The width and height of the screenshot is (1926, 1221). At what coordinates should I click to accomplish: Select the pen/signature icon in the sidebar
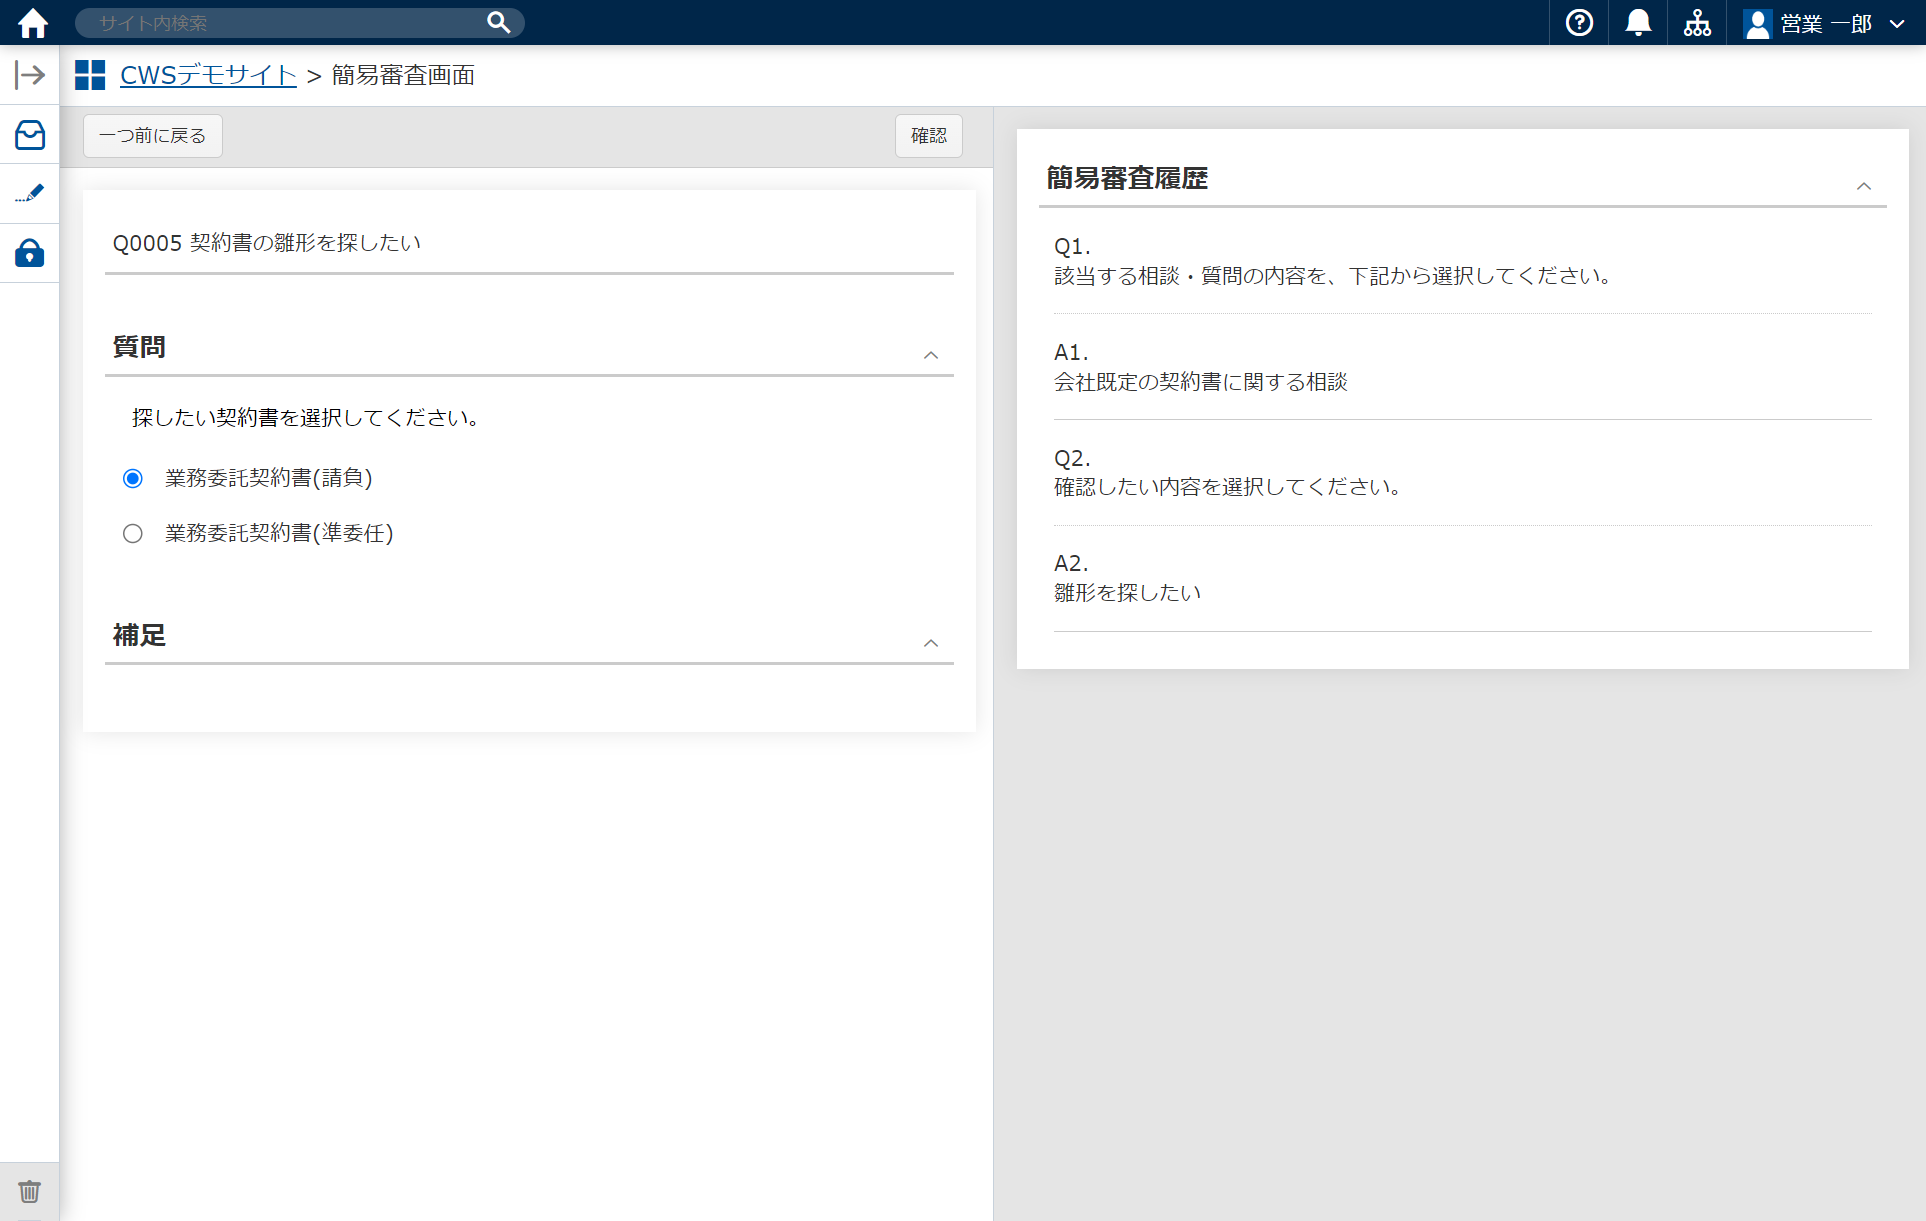click(30, 194)
